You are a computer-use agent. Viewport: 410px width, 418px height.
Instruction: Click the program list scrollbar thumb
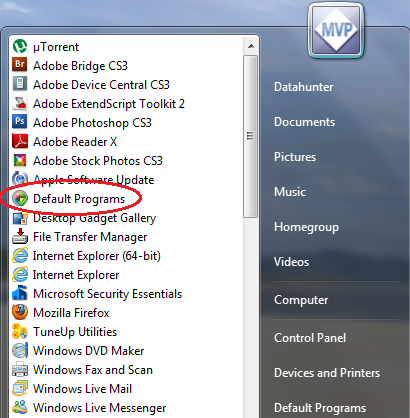click(x=251, y=136)
